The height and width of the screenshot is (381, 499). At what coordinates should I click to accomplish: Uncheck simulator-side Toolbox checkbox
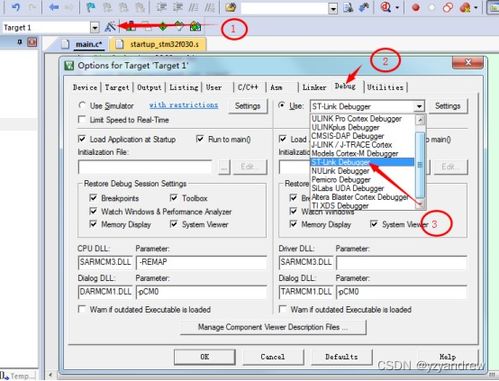pyautogui.click(x=173, y=198)
